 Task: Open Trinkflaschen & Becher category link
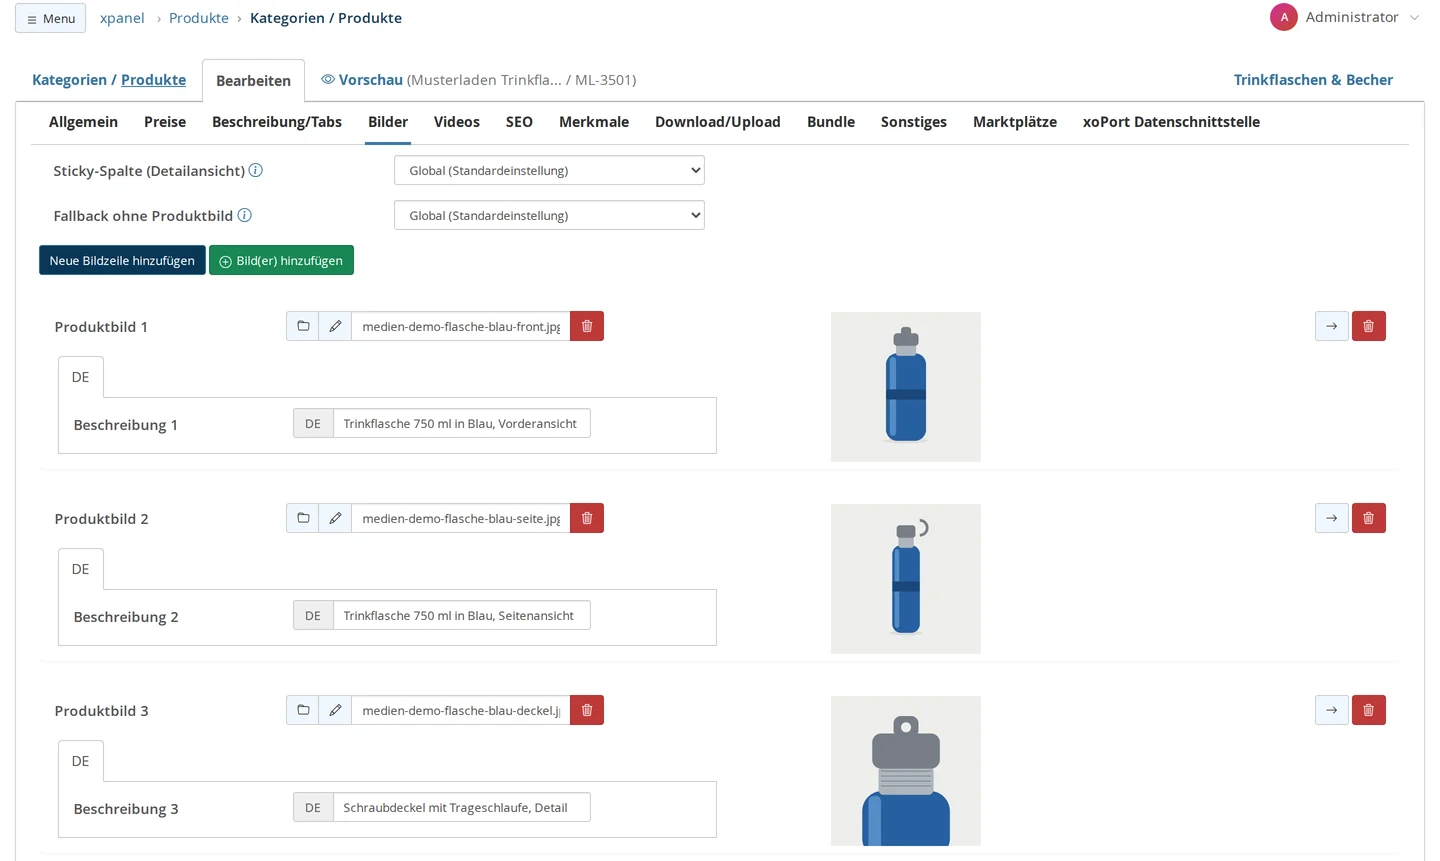pos(1313,80)
